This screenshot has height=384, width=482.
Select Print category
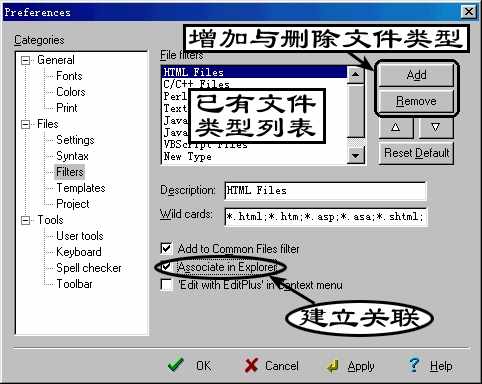click(67, 108)
